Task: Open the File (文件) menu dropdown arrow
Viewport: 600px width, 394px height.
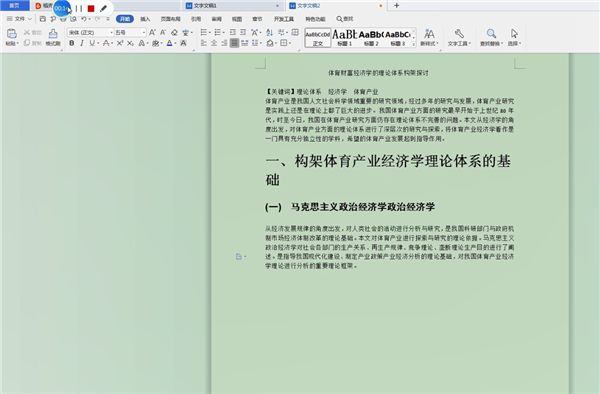Action: point(29,19)
